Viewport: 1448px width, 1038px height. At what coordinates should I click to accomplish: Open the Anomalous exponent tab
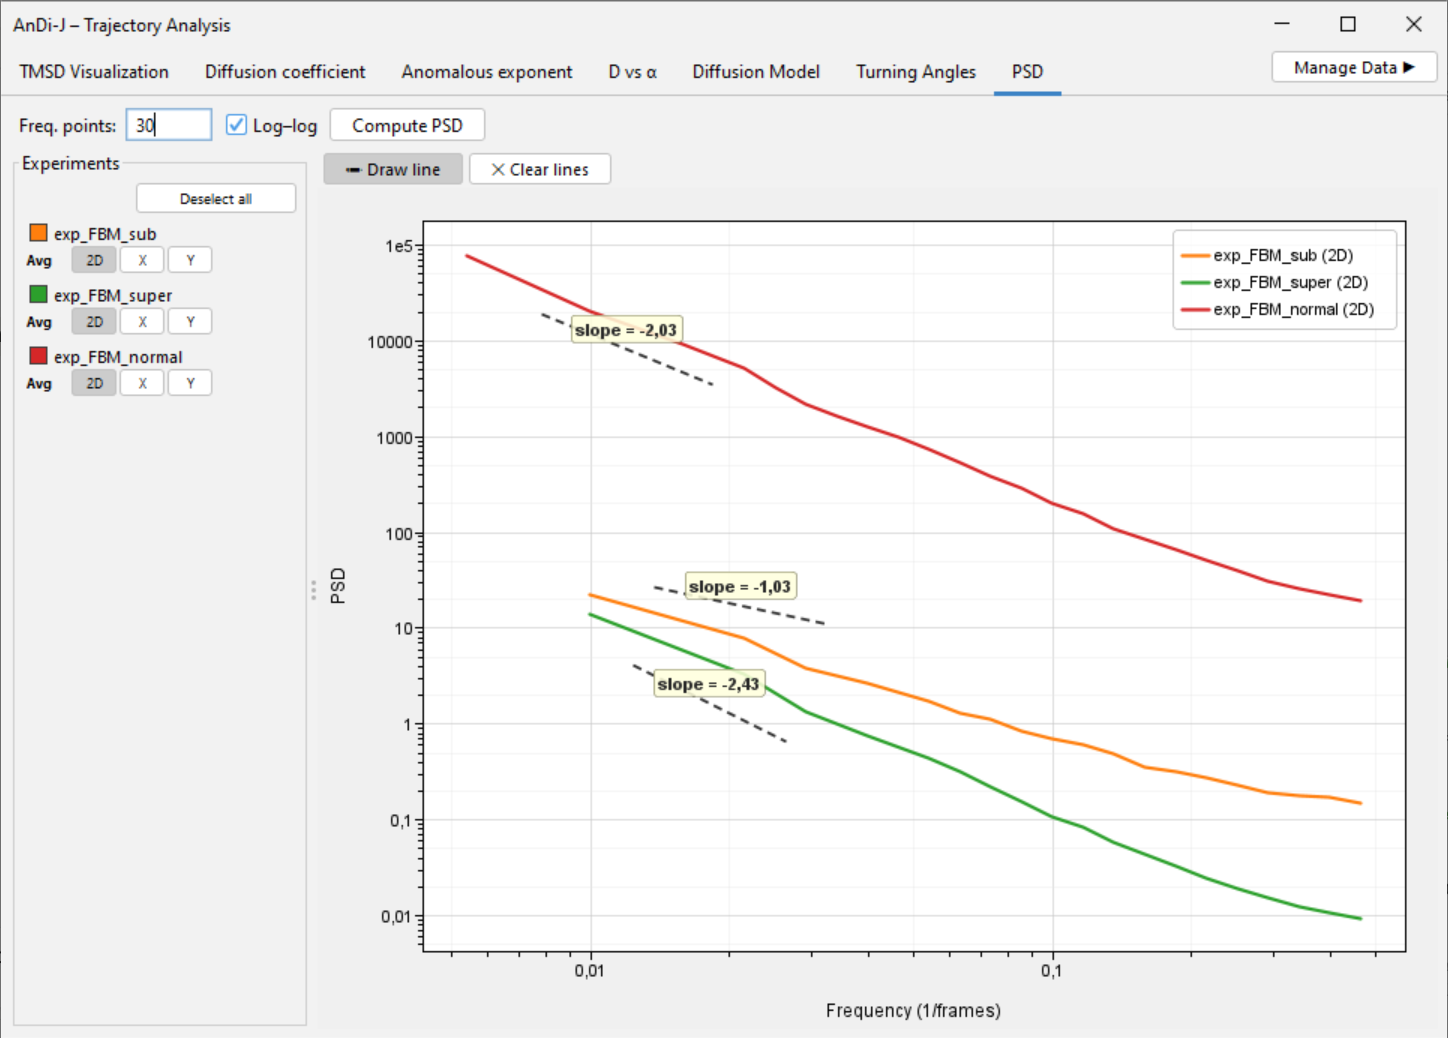pos(487,72)
